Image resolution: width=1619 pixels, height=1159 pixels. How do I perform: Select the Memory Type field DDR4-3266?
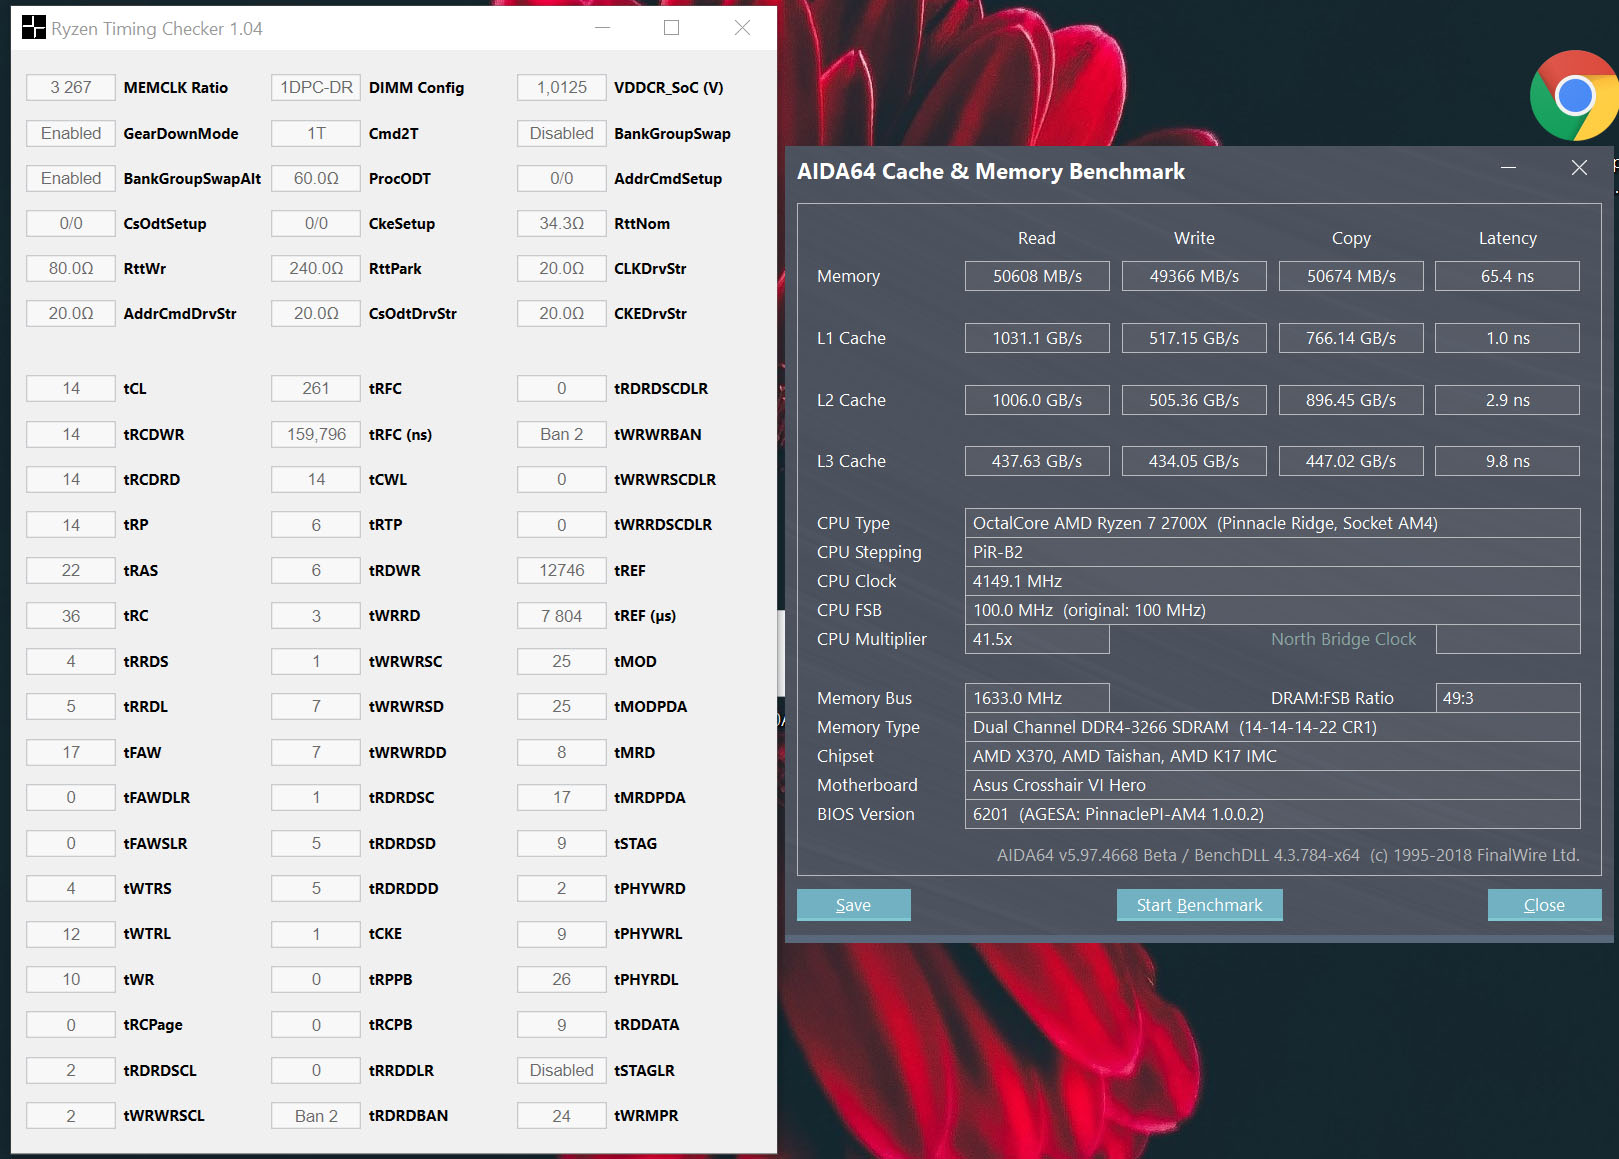pyautogui.click(x=1272, y=727)
